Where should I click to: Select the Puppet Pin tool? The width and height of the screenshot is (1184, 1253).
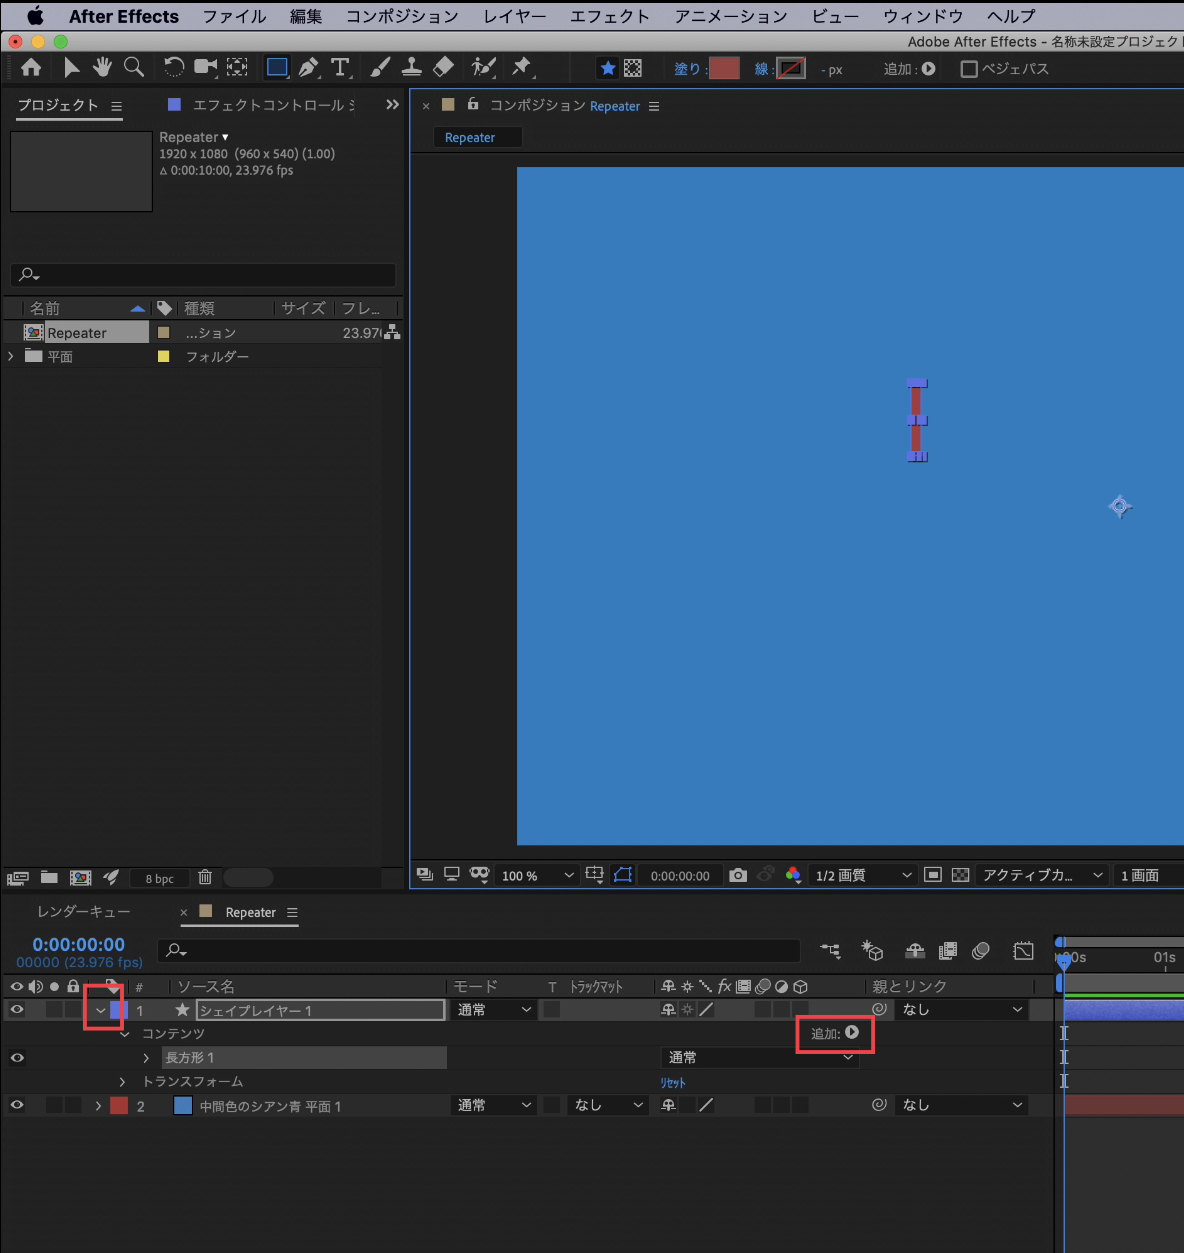pos(521,67)
